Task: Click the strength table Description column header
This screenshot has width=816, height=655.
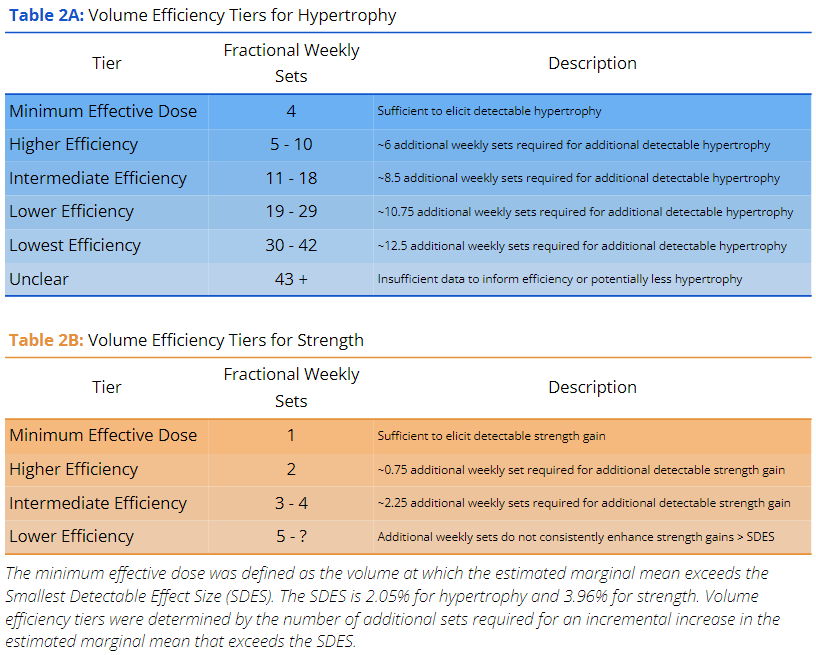Action: 592,387
